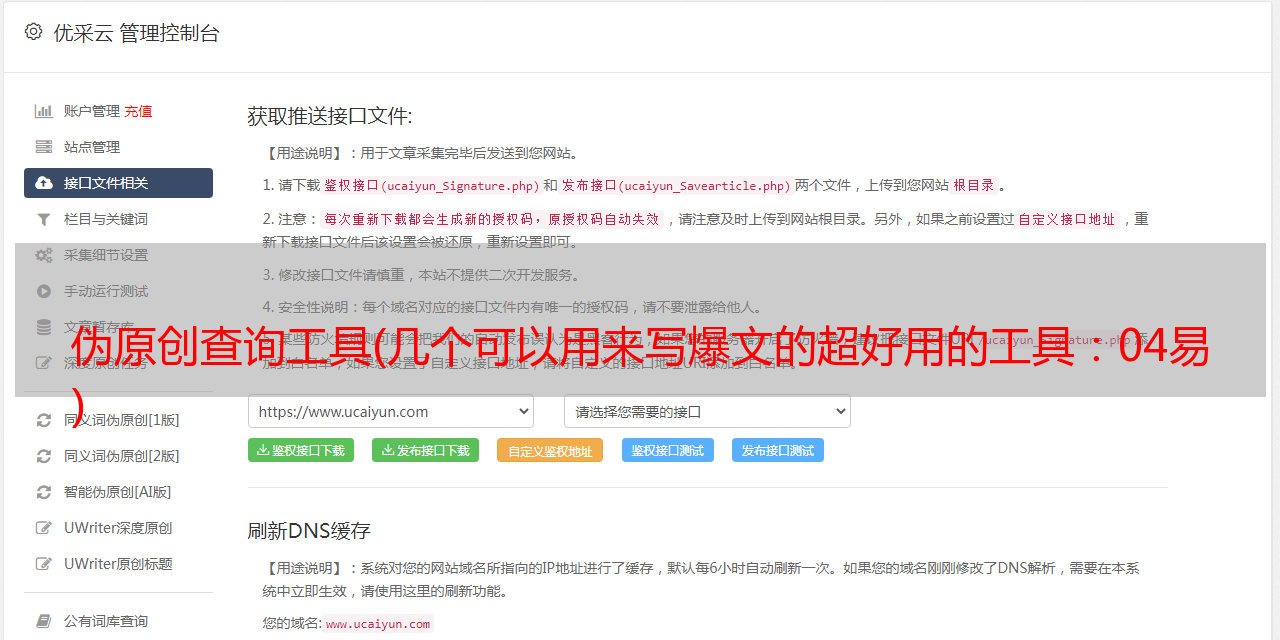
Task: Click the highlighted 自定义接口地址 text
Action: tap(1067, 219)
